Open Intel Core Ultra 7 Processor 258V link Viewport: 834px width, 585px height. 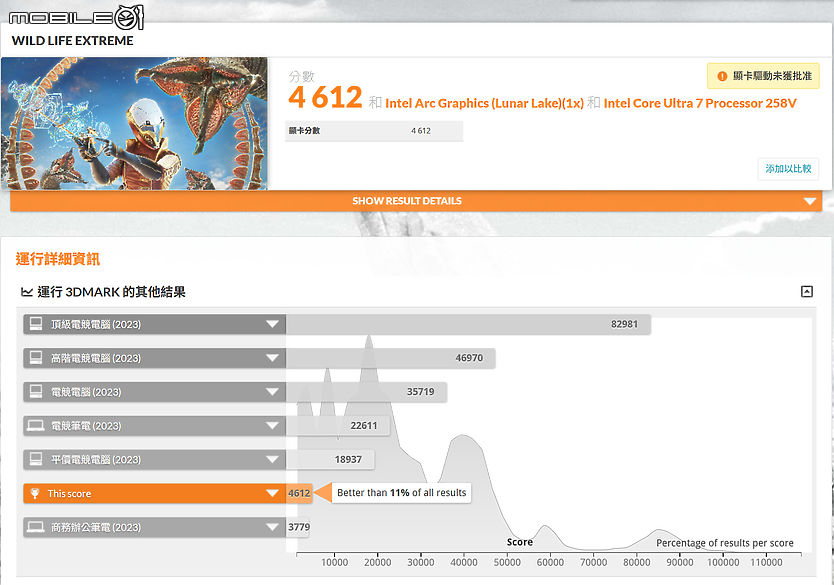pyautogui.click(x=700, y=103)
